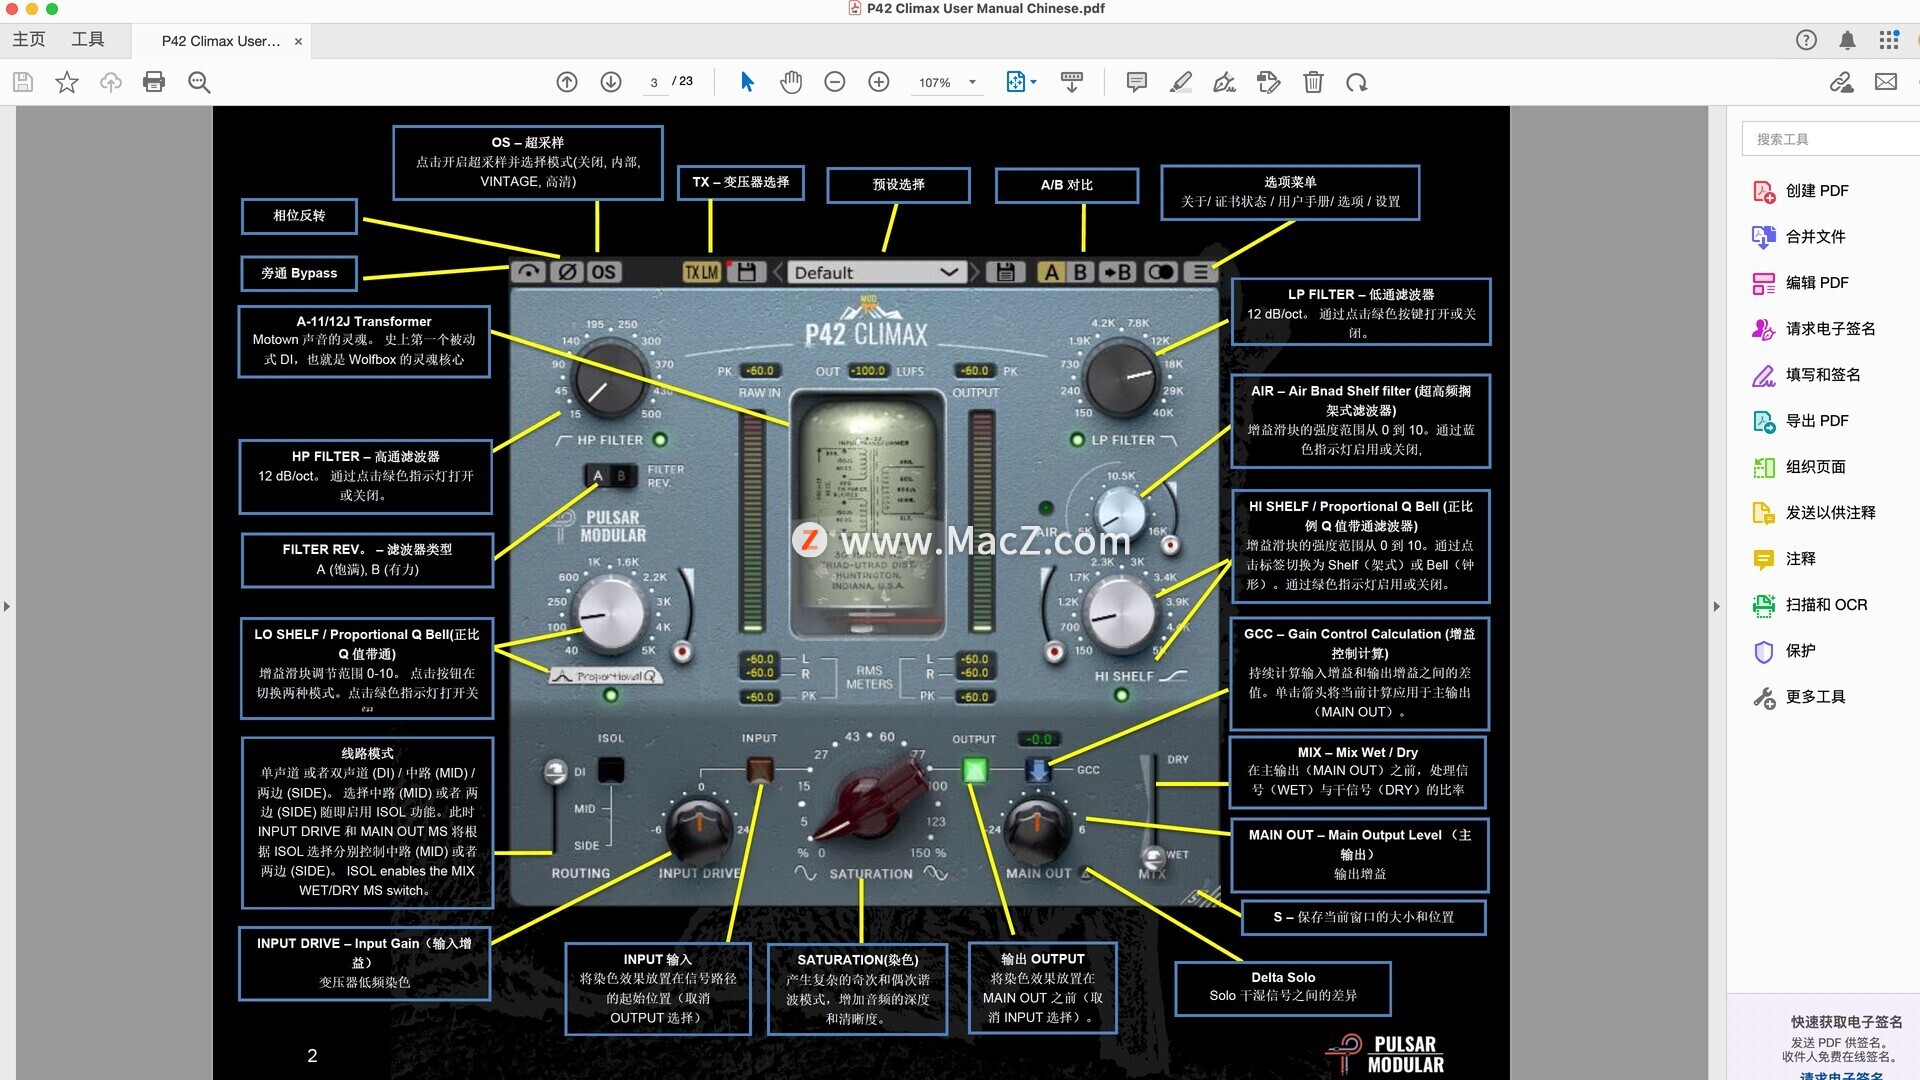
Task: Select the highlighter pen tool
Action: [x=1181, y=82]
